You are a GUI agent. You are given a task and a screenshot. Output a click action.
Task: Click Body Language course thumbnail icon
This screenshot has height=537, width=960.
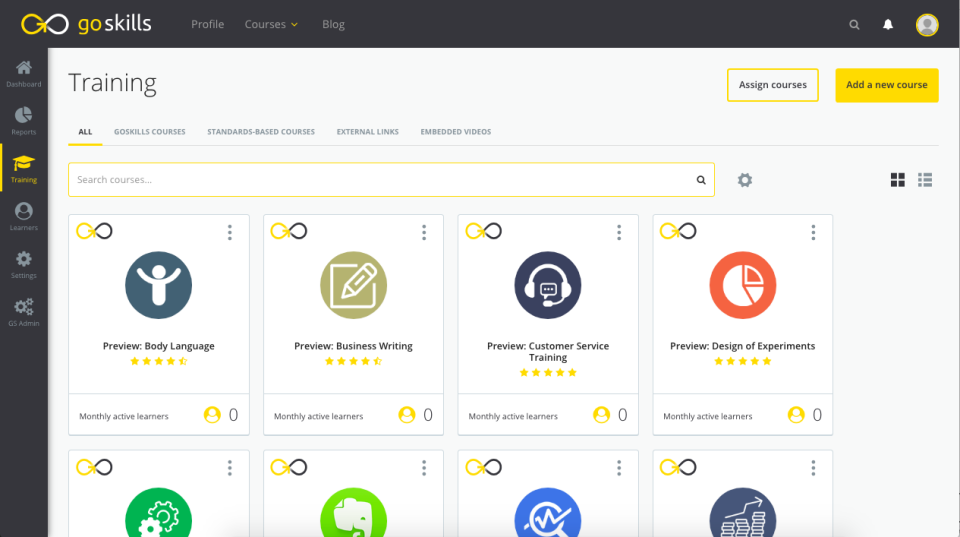click(x=159, y=285)
